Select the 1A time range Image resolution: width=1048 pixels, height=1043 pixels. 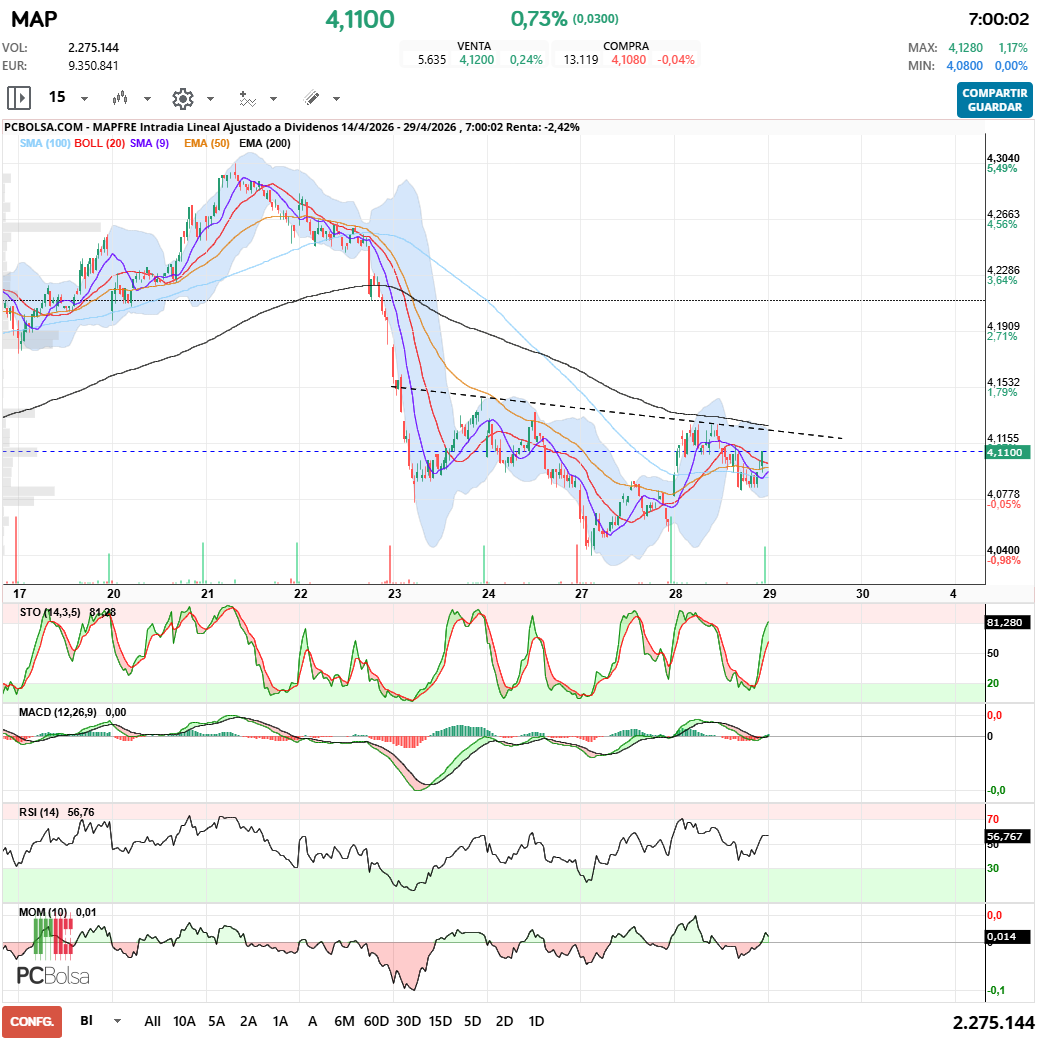(280, 1021)
